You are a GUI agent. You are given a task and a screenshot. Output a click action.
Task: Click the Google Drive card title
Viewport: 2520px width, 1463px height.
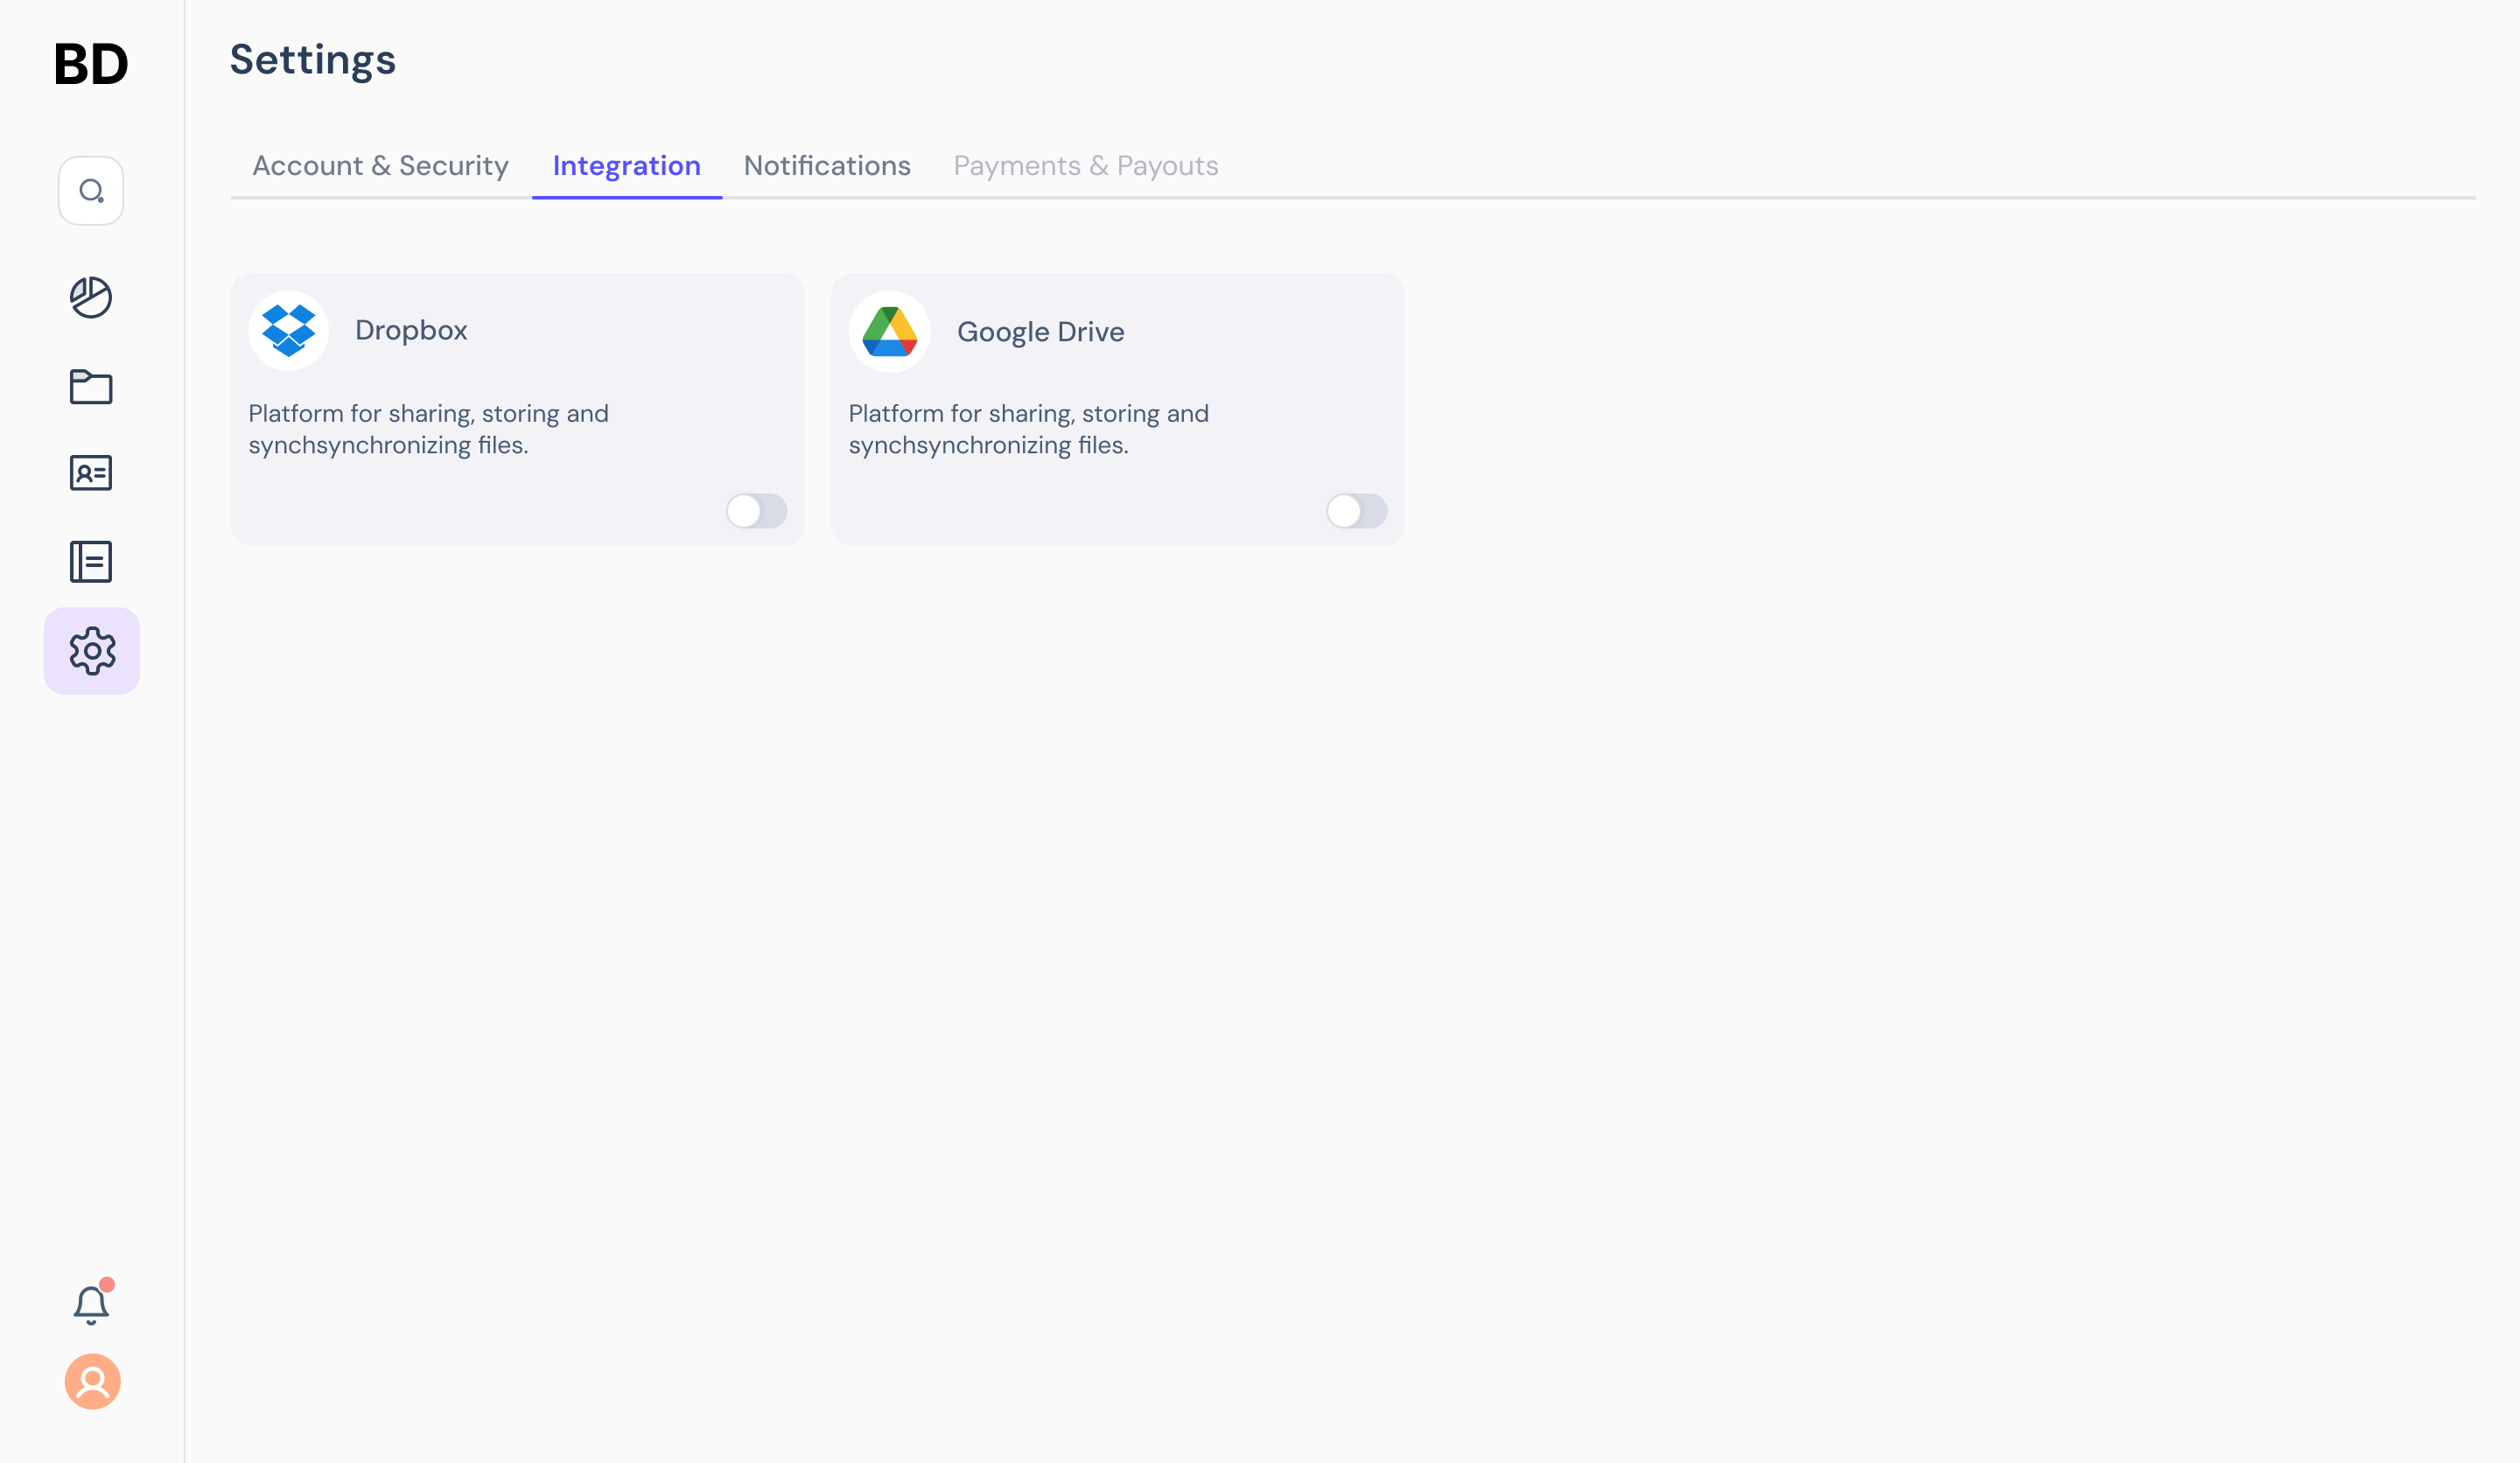click(x=1040, y=332)
